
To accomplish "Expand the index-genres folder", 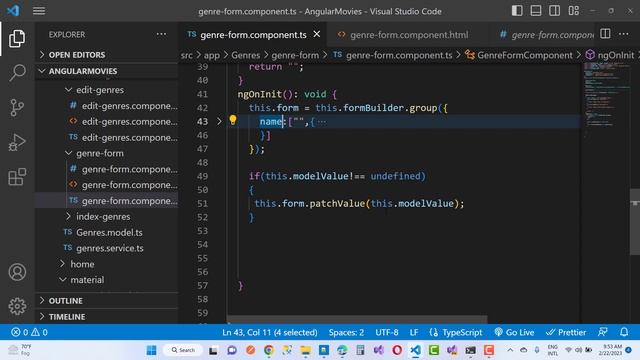I will [103, 216].
